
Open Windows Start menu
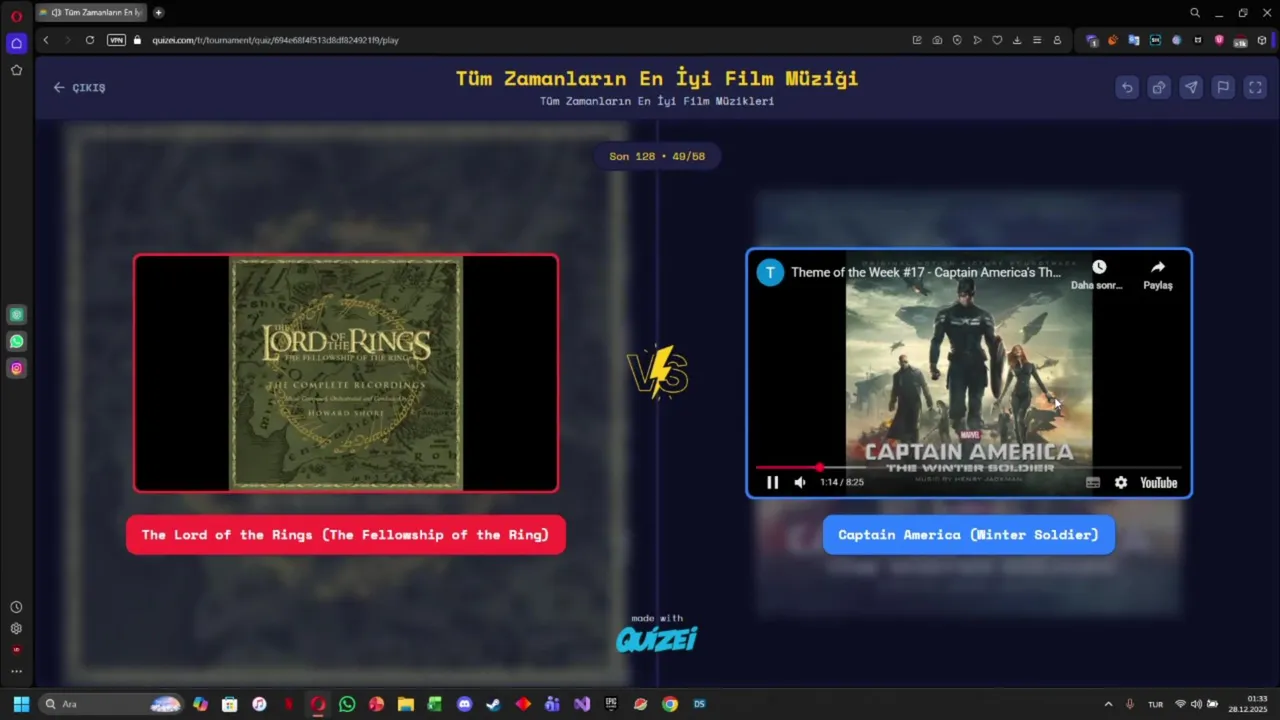tap(21, 704)
